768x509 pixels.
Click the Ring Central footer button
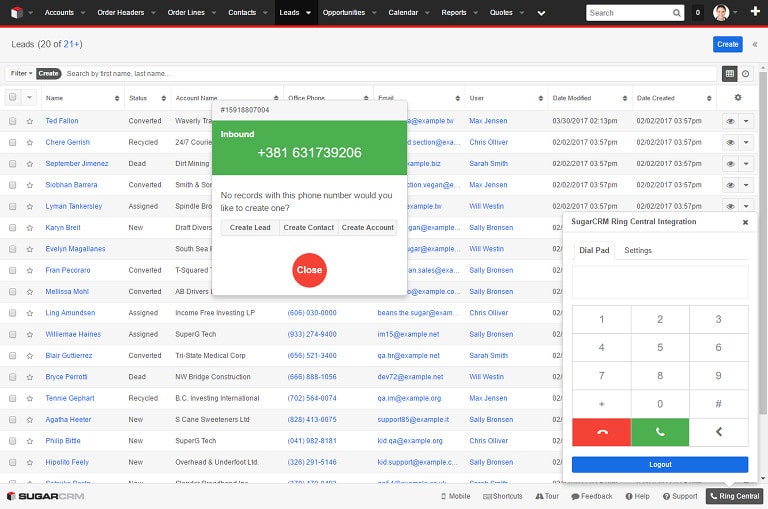[734, 496]
